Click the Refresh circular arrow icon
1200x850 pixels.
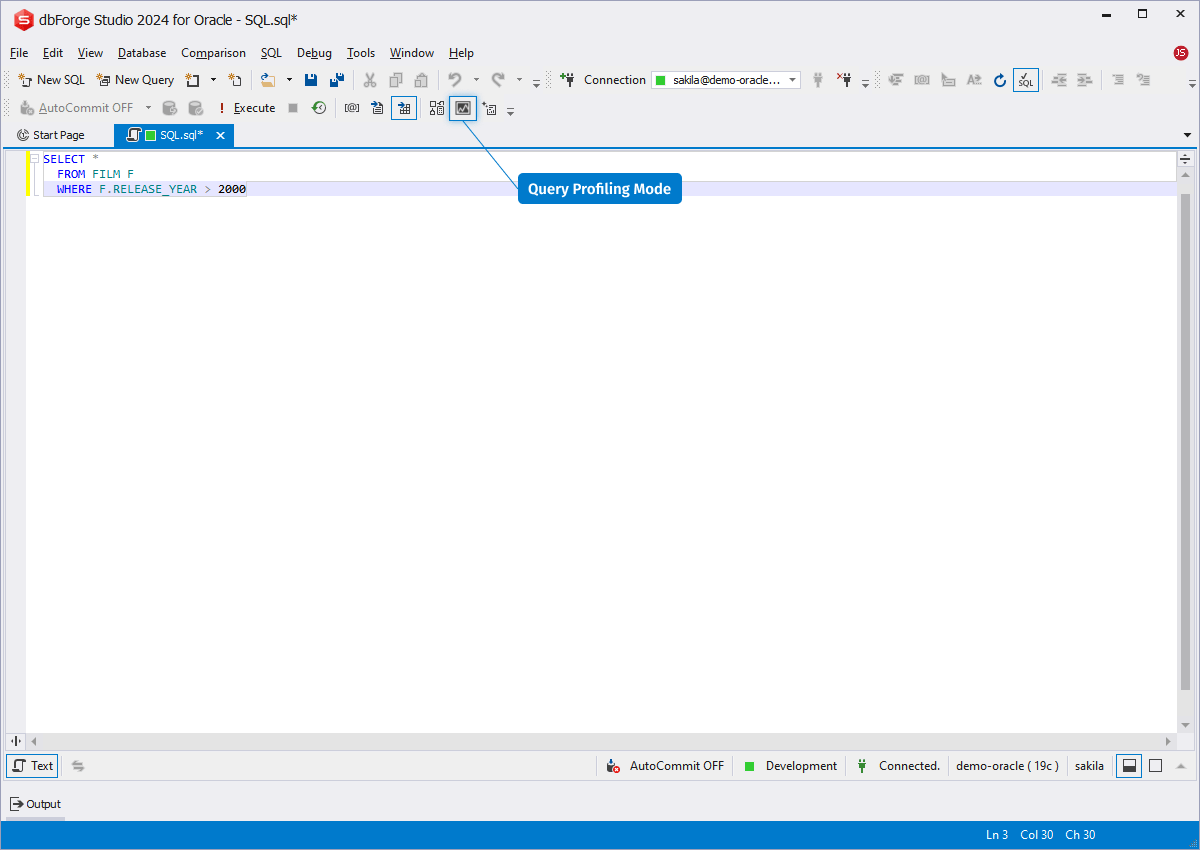pyautogui.click(x=1000, y=80)
